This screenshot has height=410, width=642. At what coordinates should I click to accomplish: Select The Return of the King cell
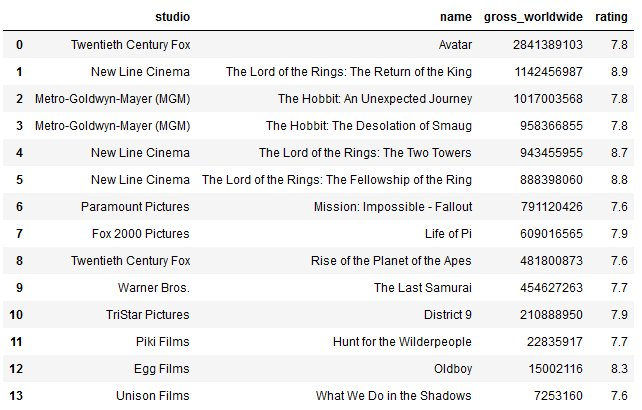tap(349, 72)
